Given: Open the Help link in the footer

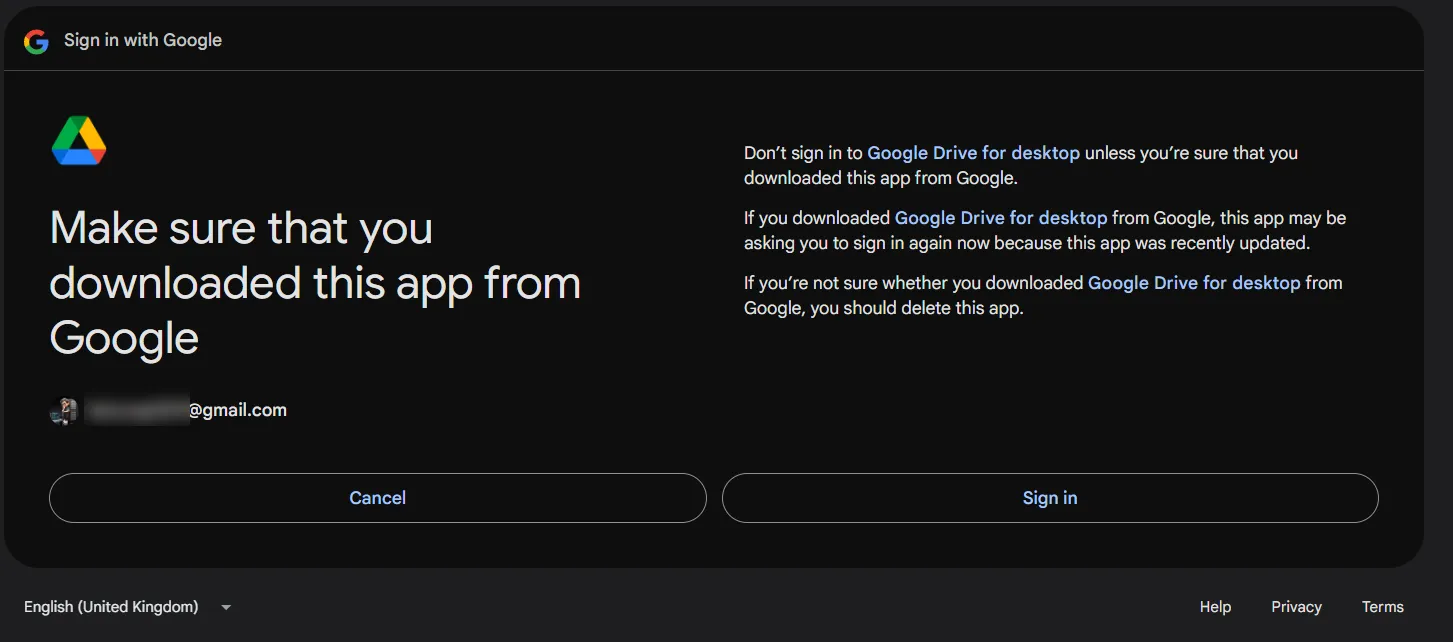Looking at the screenshot, I should tap(1215, 607).
